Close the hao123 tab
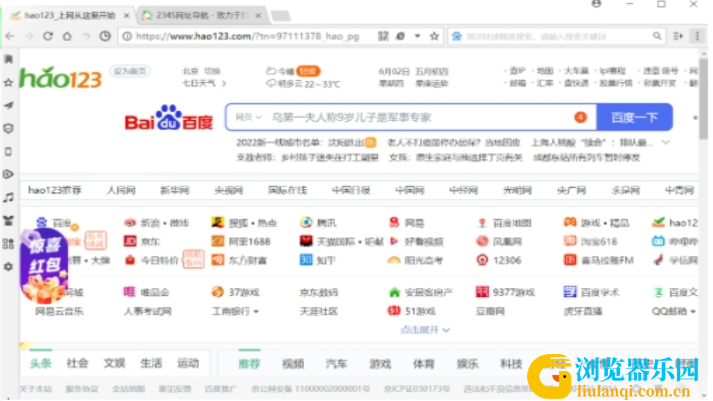 [x=127, y=15]
